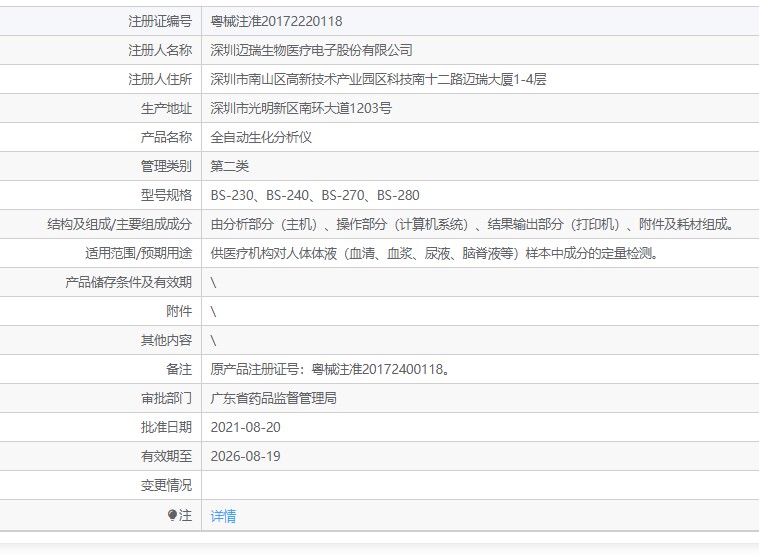Screen dimensions: 759x558
Task: Click the 适用范围/预期用途 label
Action: pyautogui.click(x=138, y=254)
